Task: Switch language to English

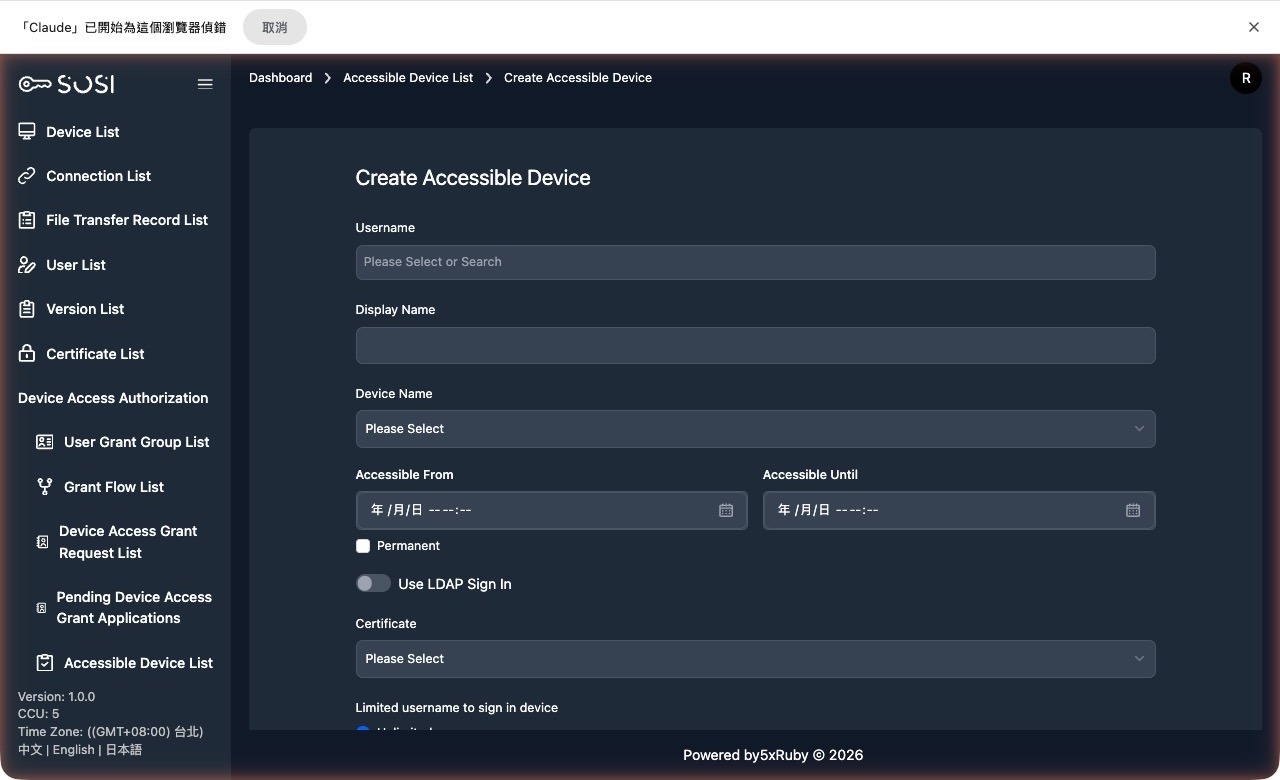Action: tap(73, 749)
